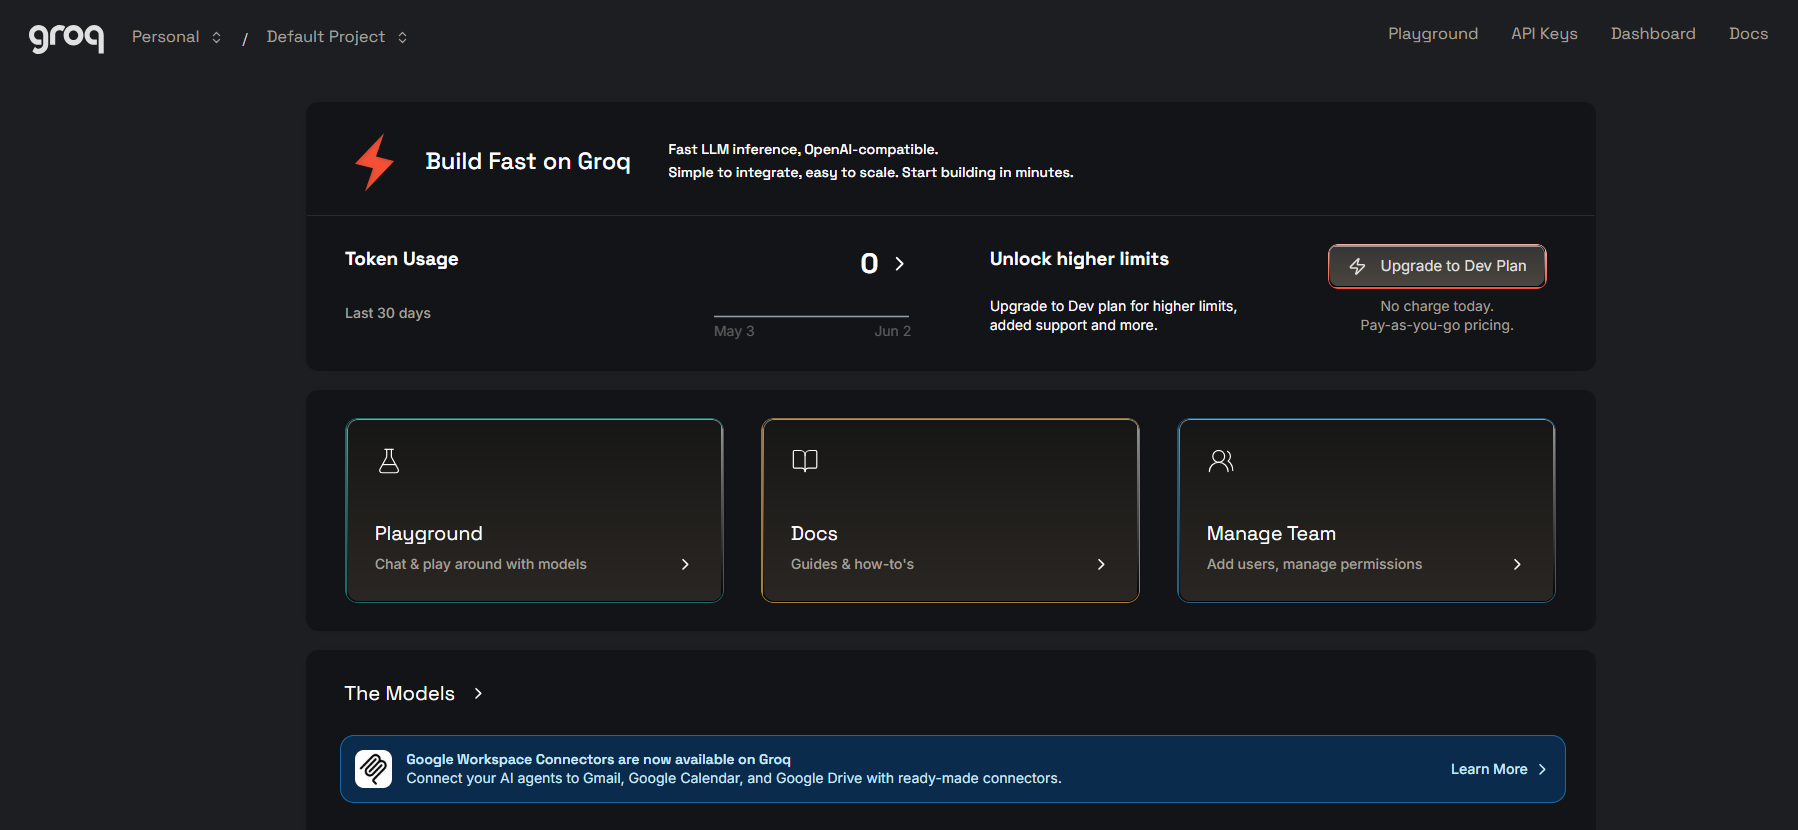Image resolution: width=1798 pixels, height=830 pixels.
Task: Click 'Pay-as-you-go pricing.' text
Action: (1437, 325)
